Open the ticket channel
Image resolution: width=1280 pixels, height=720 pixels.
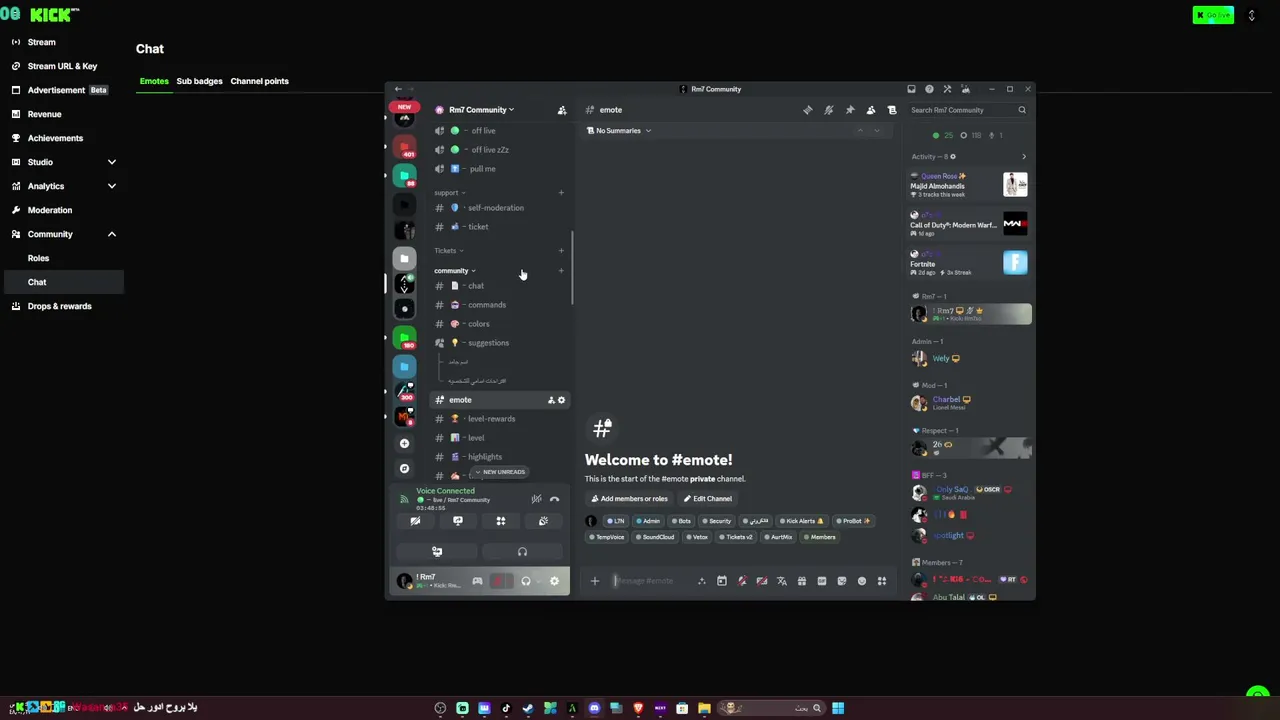(500, 227)
